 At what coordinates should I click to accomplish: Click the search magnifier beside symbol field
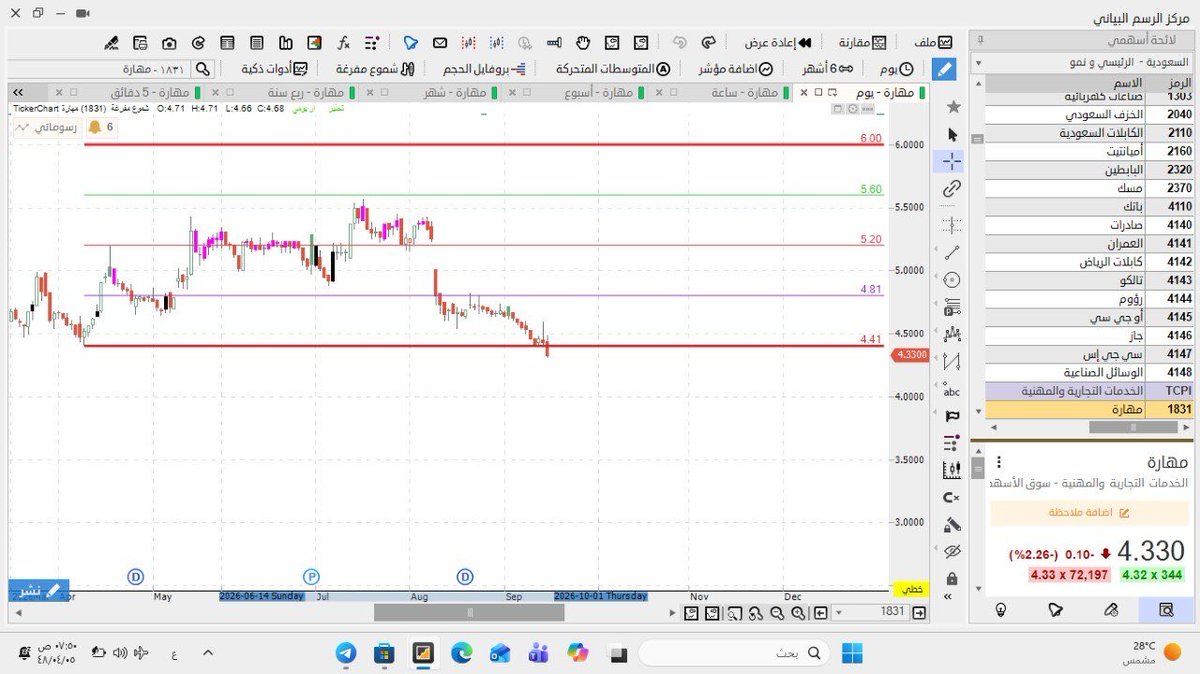[x=202, y=69]
